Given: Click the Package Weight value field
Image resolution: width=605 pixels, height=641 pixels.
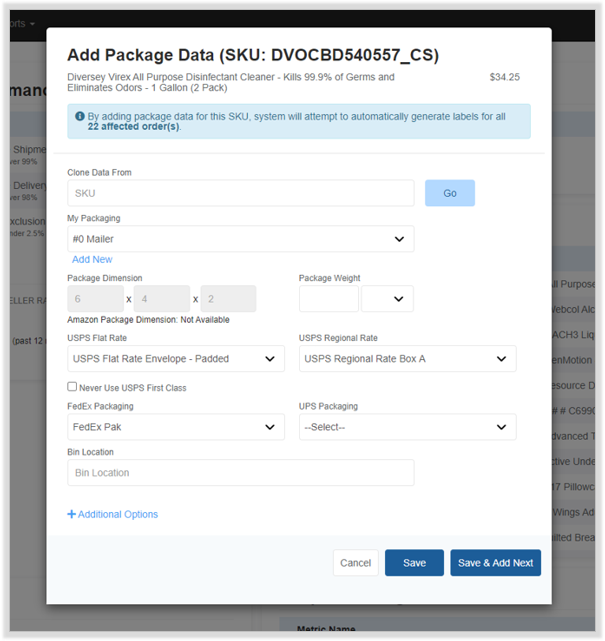Looking at the screenshot, I should pos(329,299).
